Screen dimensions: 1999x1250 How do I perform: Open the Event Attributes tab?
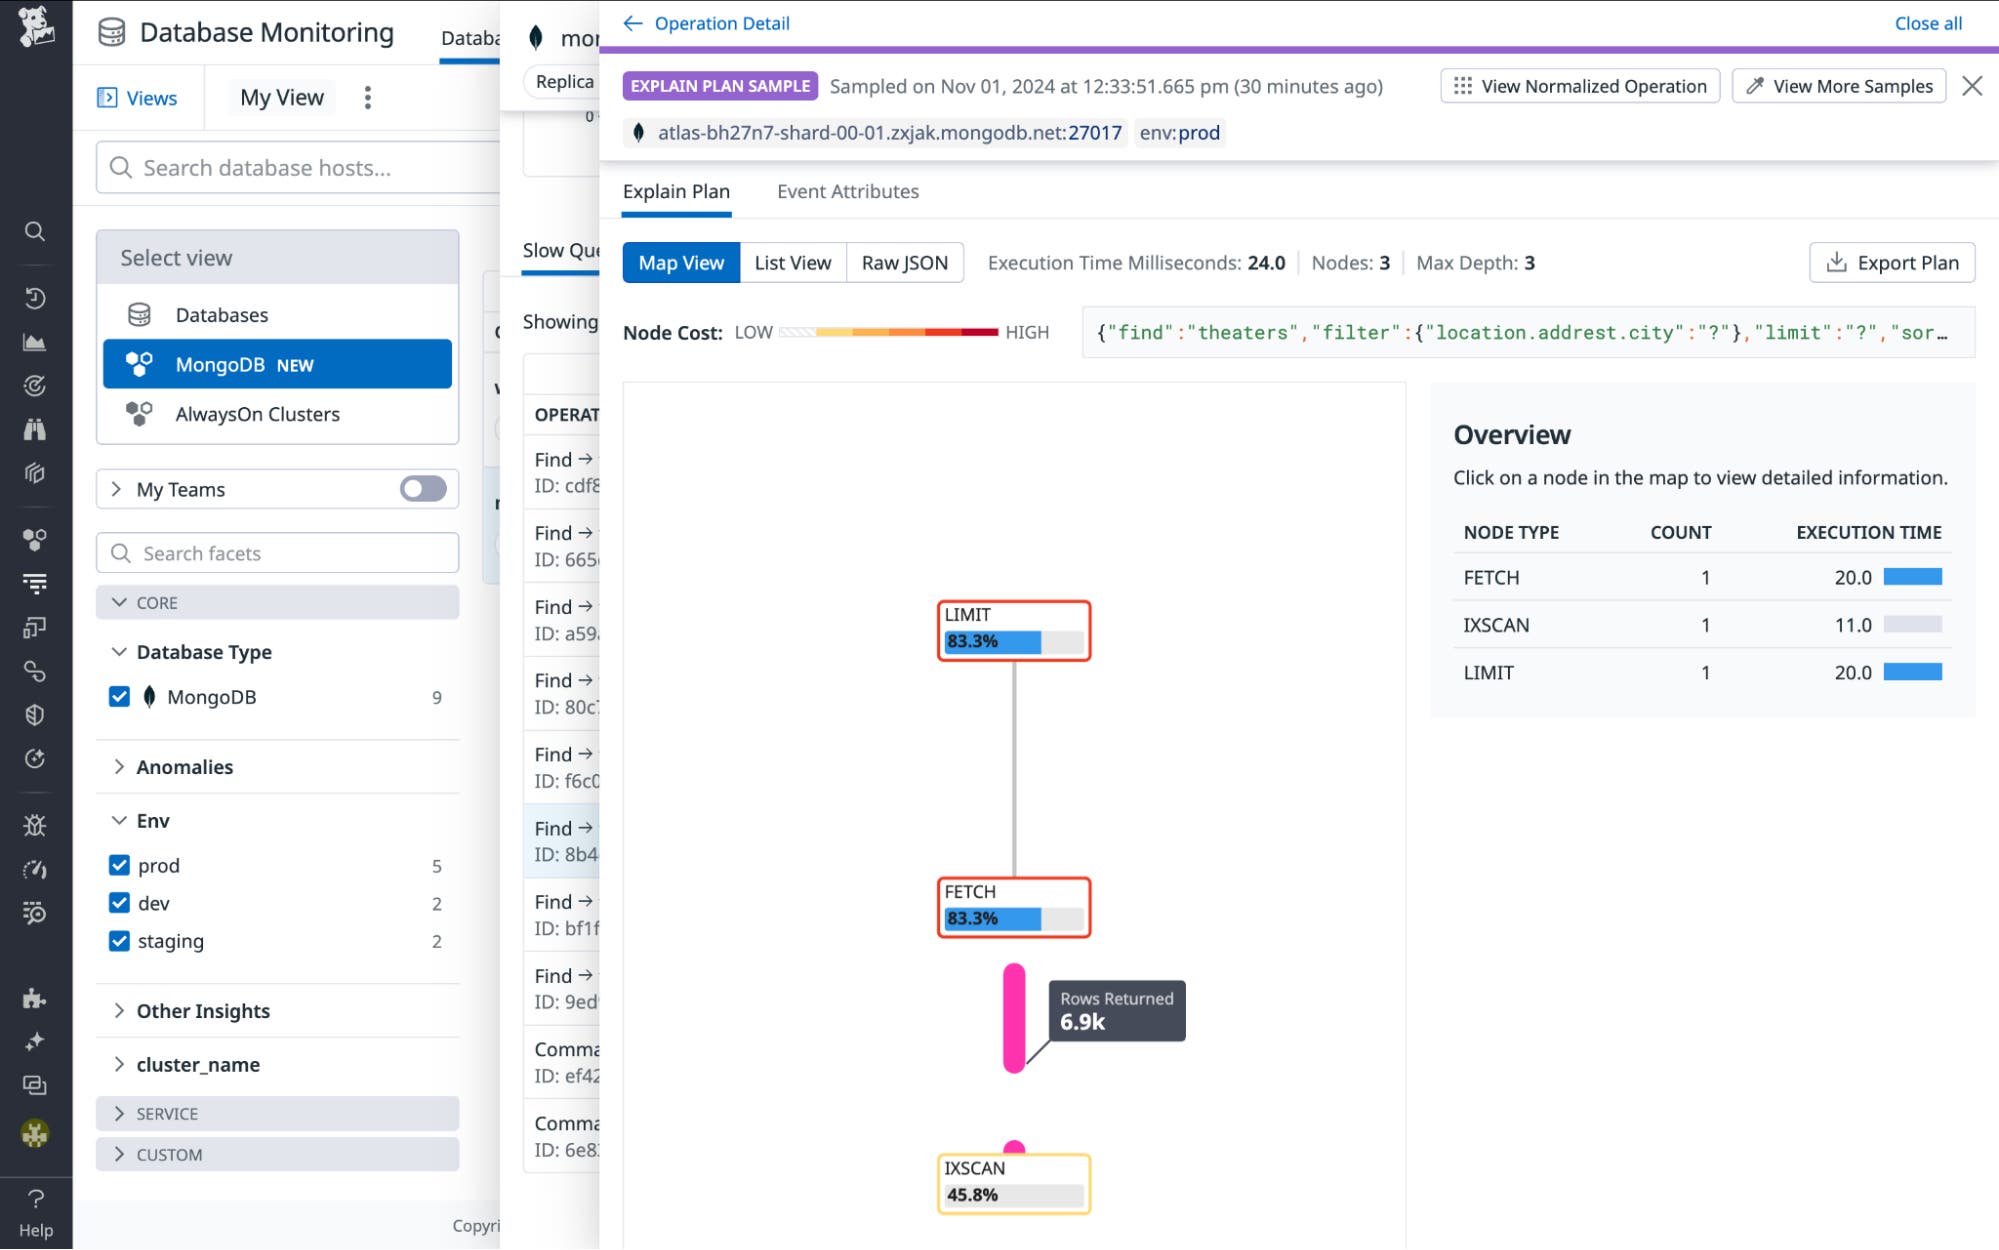tap(847, 191)
